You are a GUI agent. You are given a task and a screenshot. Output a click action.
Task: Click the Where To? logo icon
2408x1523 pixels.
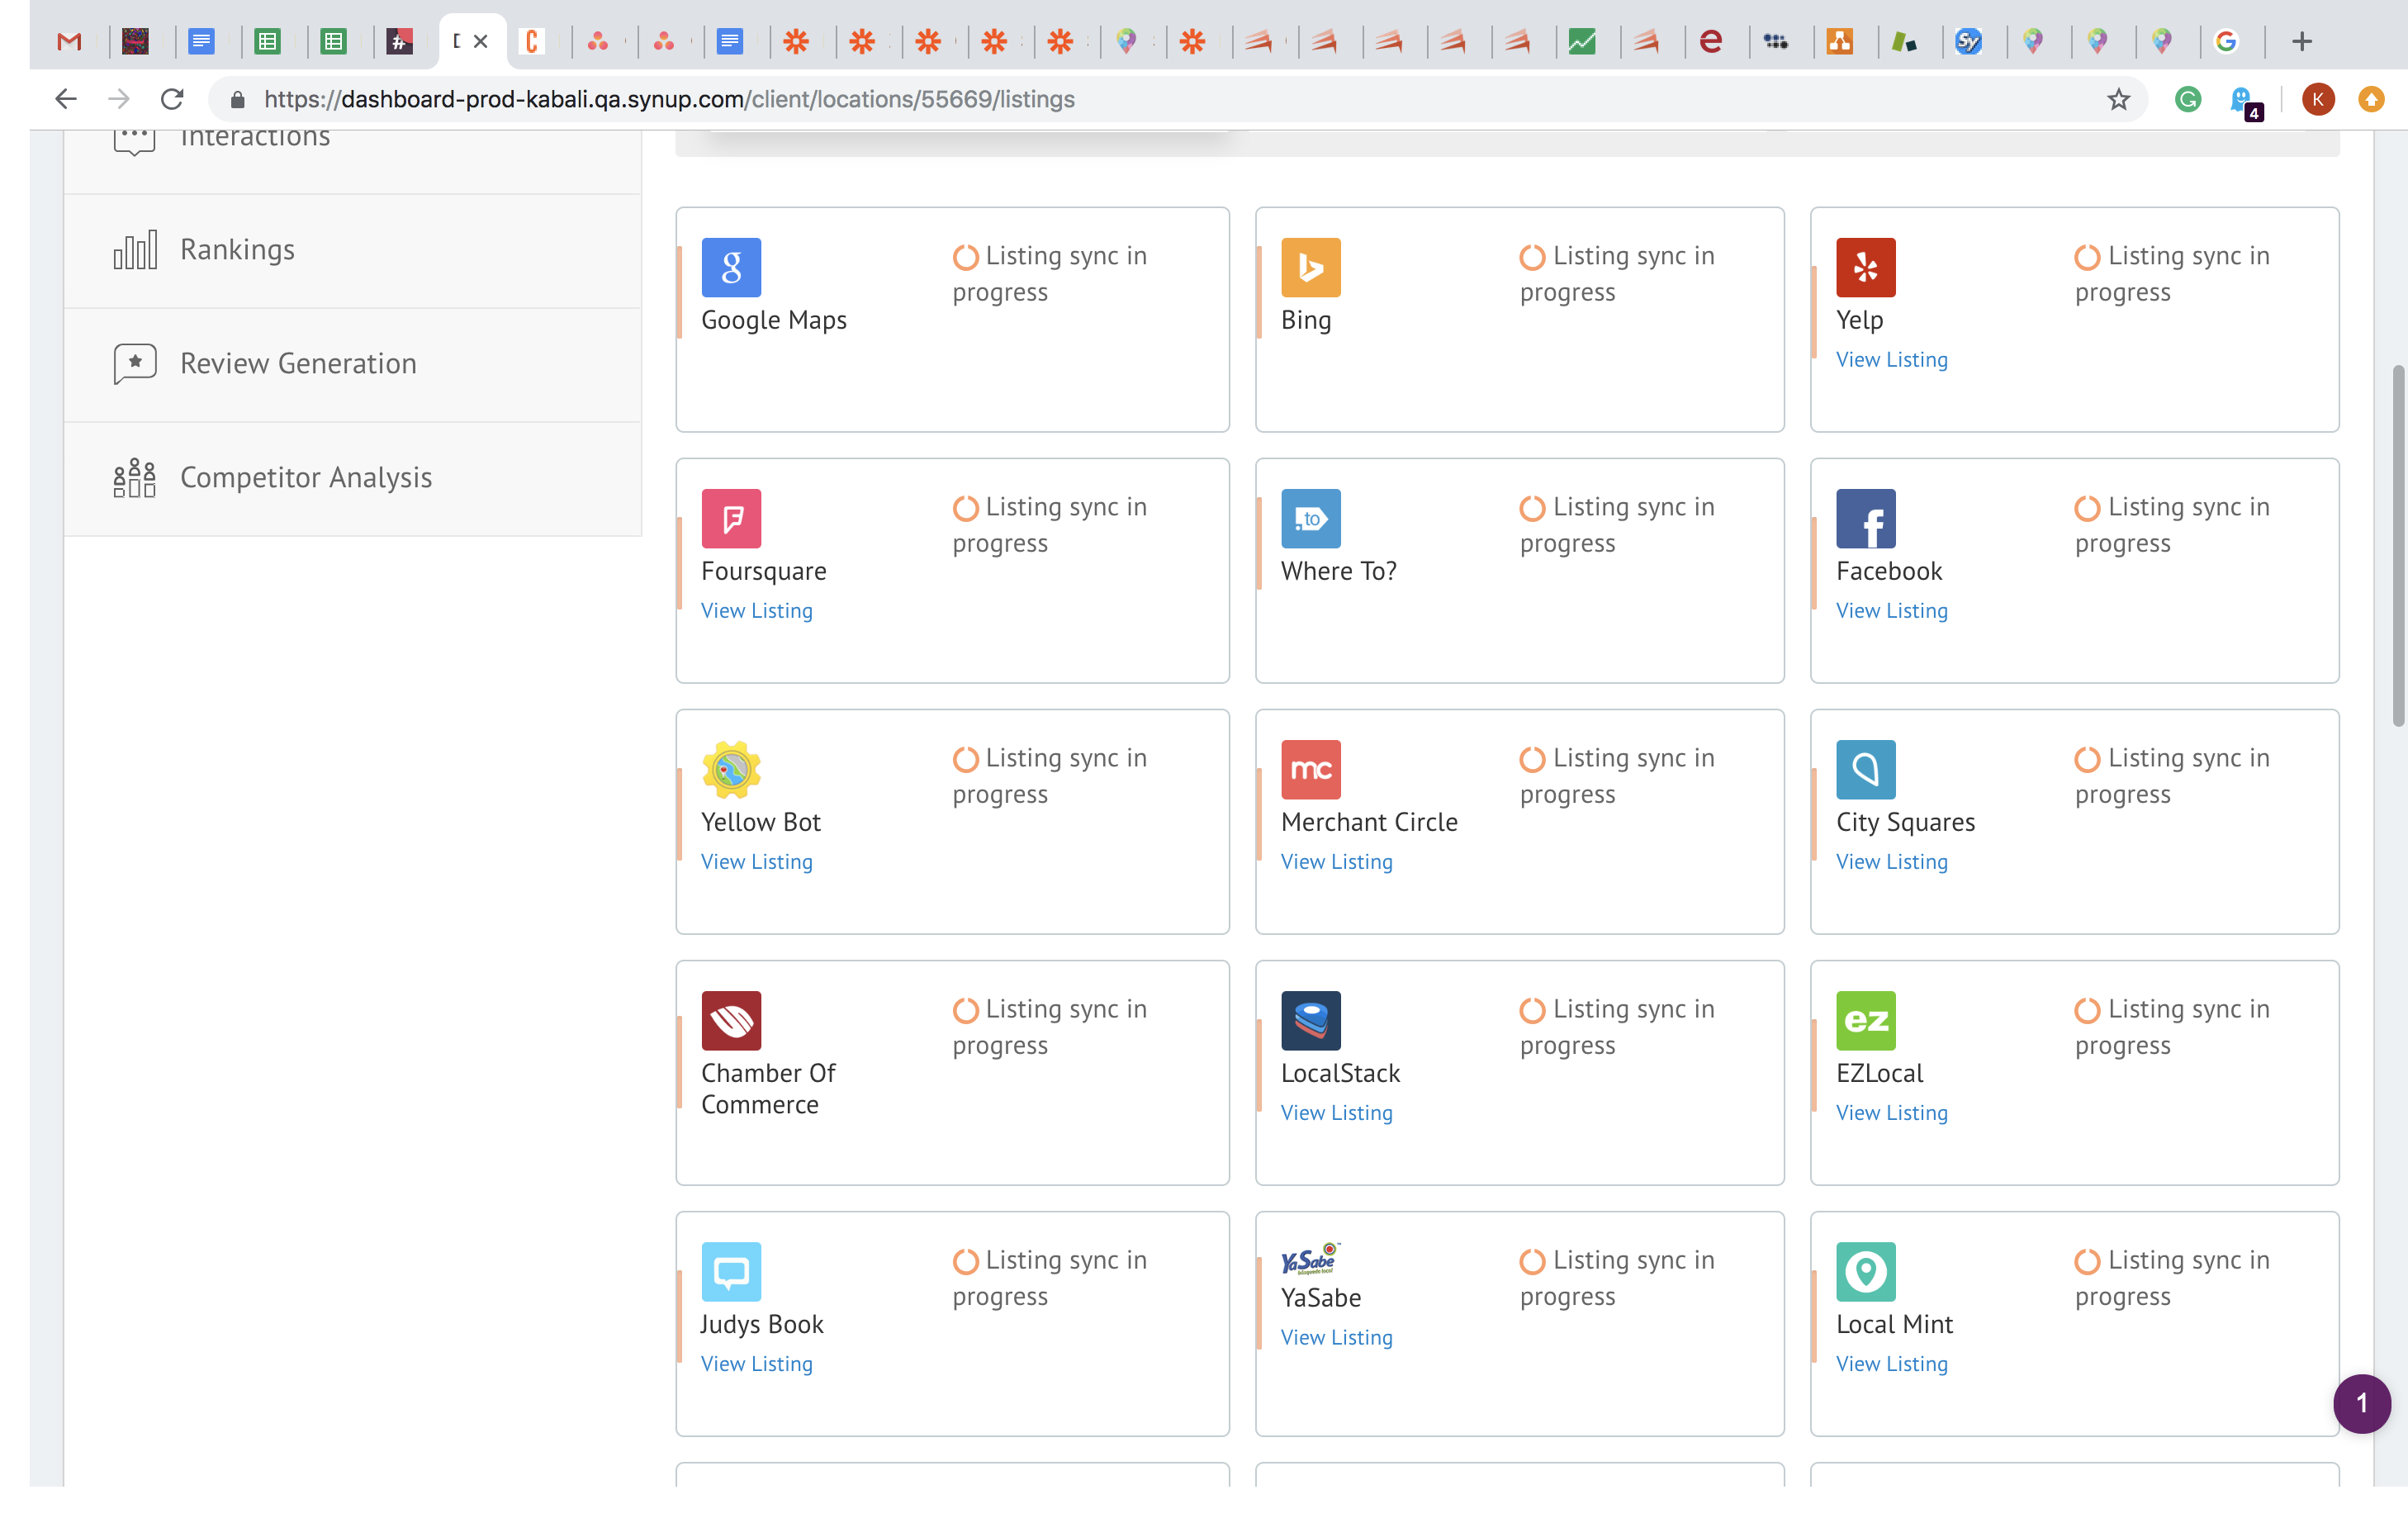pos(1310,518)
